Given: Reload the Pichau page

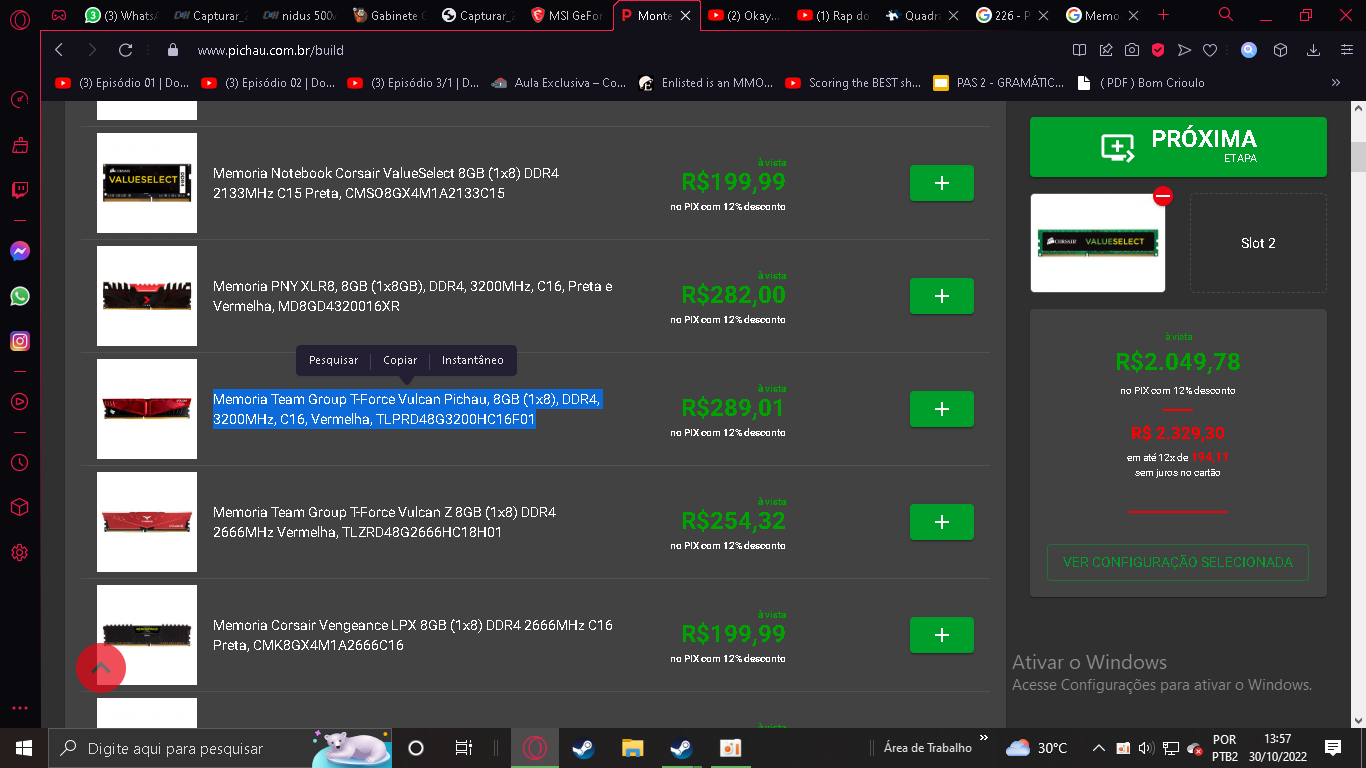Looking at the screenshot, I should [x=125, y=50].
